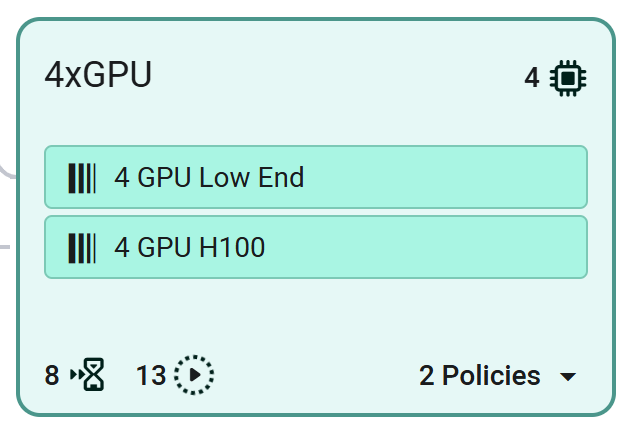Click the pending count number 8
The width and height of the screenshot is (633, 433).
point(52,376)
